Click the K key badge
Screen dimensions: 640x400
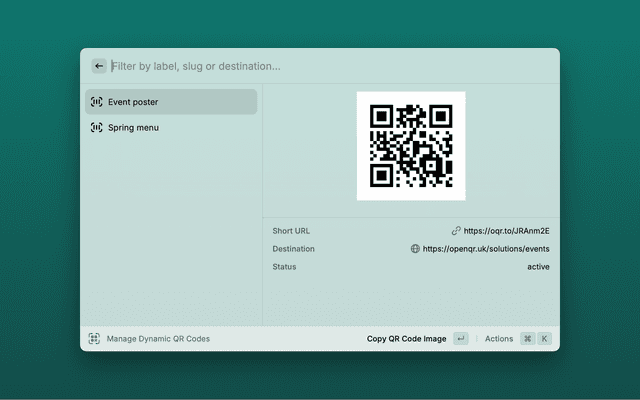pos(544,338)
